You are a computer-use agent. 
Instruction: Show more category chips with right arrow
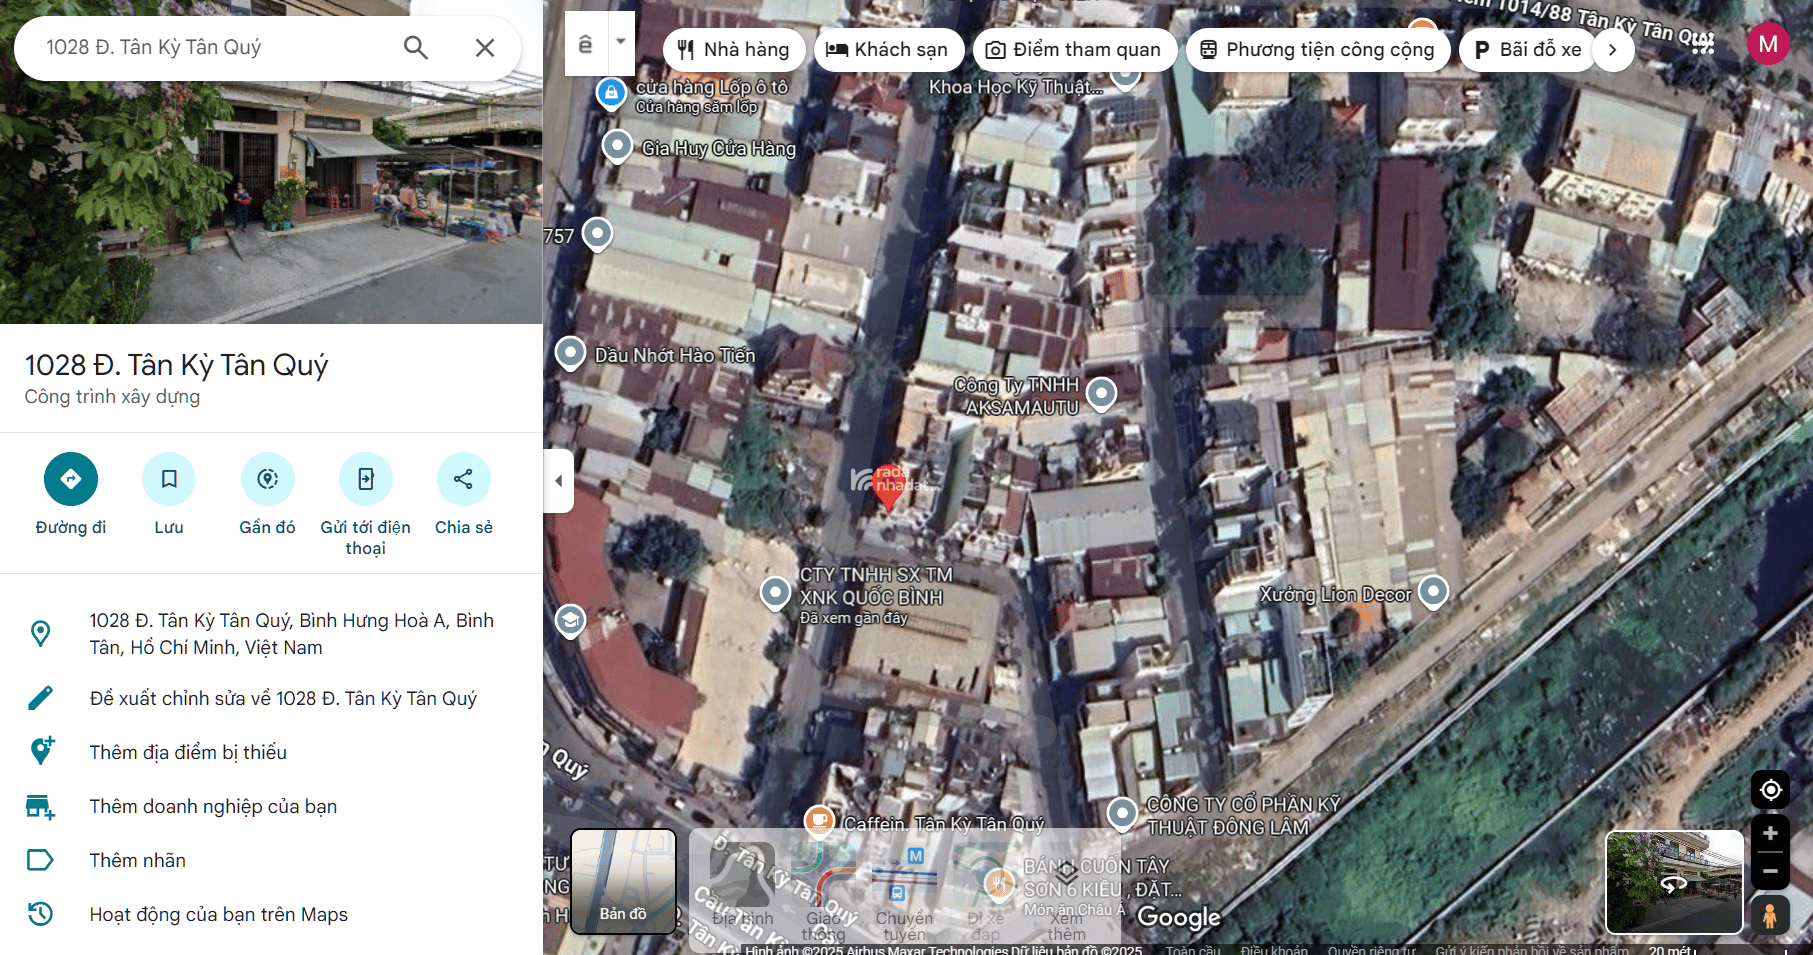pos(1612,49)
